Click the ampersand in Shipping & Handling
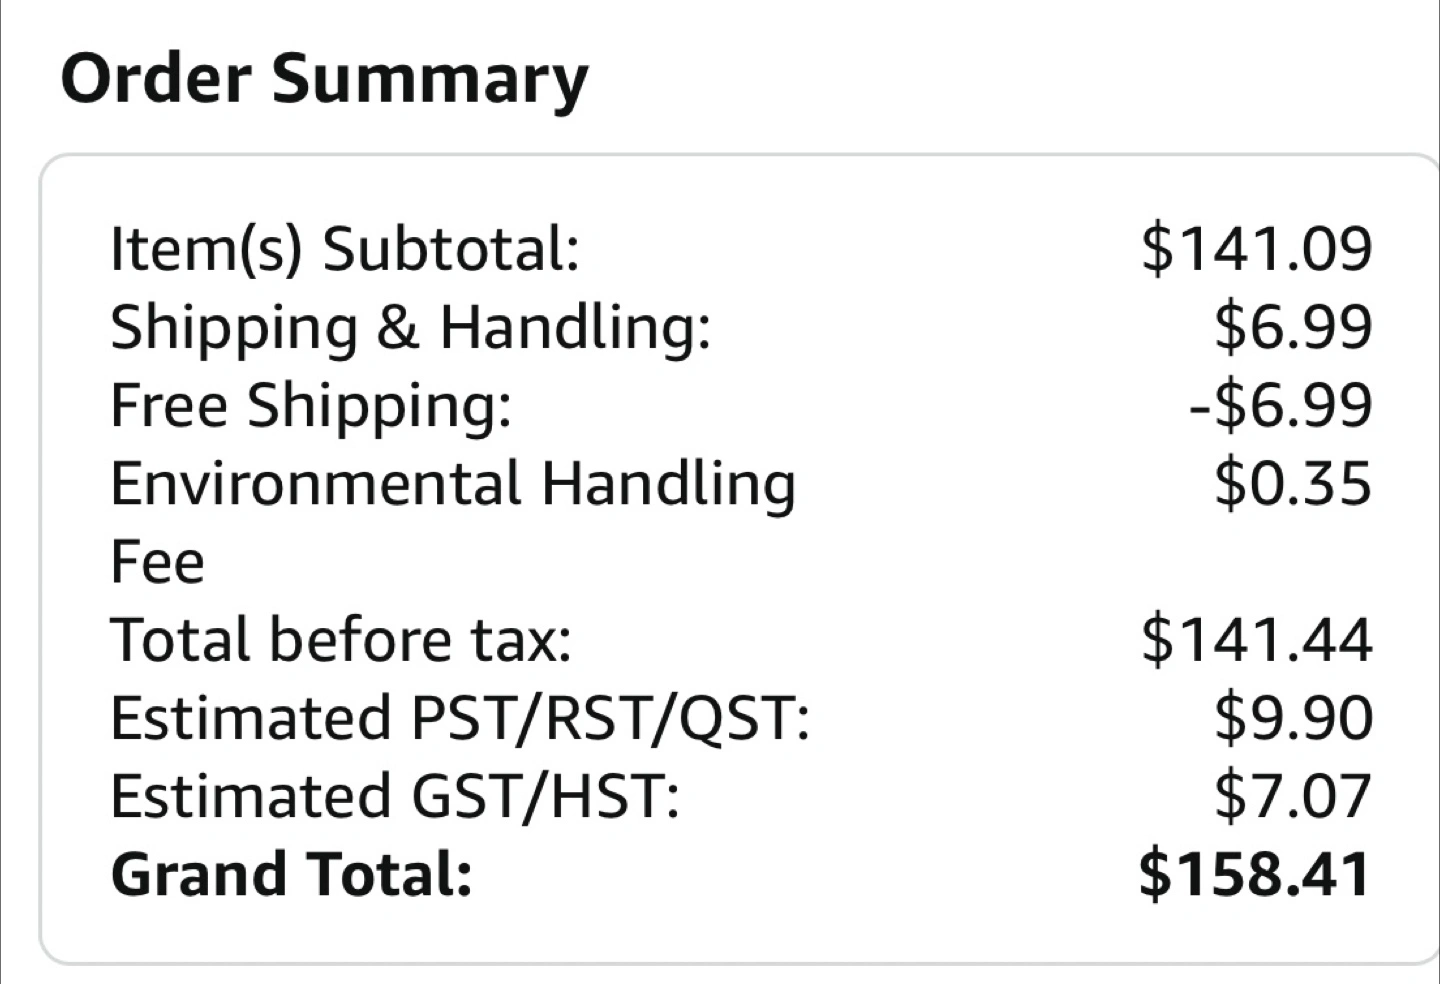 (399, 328)
